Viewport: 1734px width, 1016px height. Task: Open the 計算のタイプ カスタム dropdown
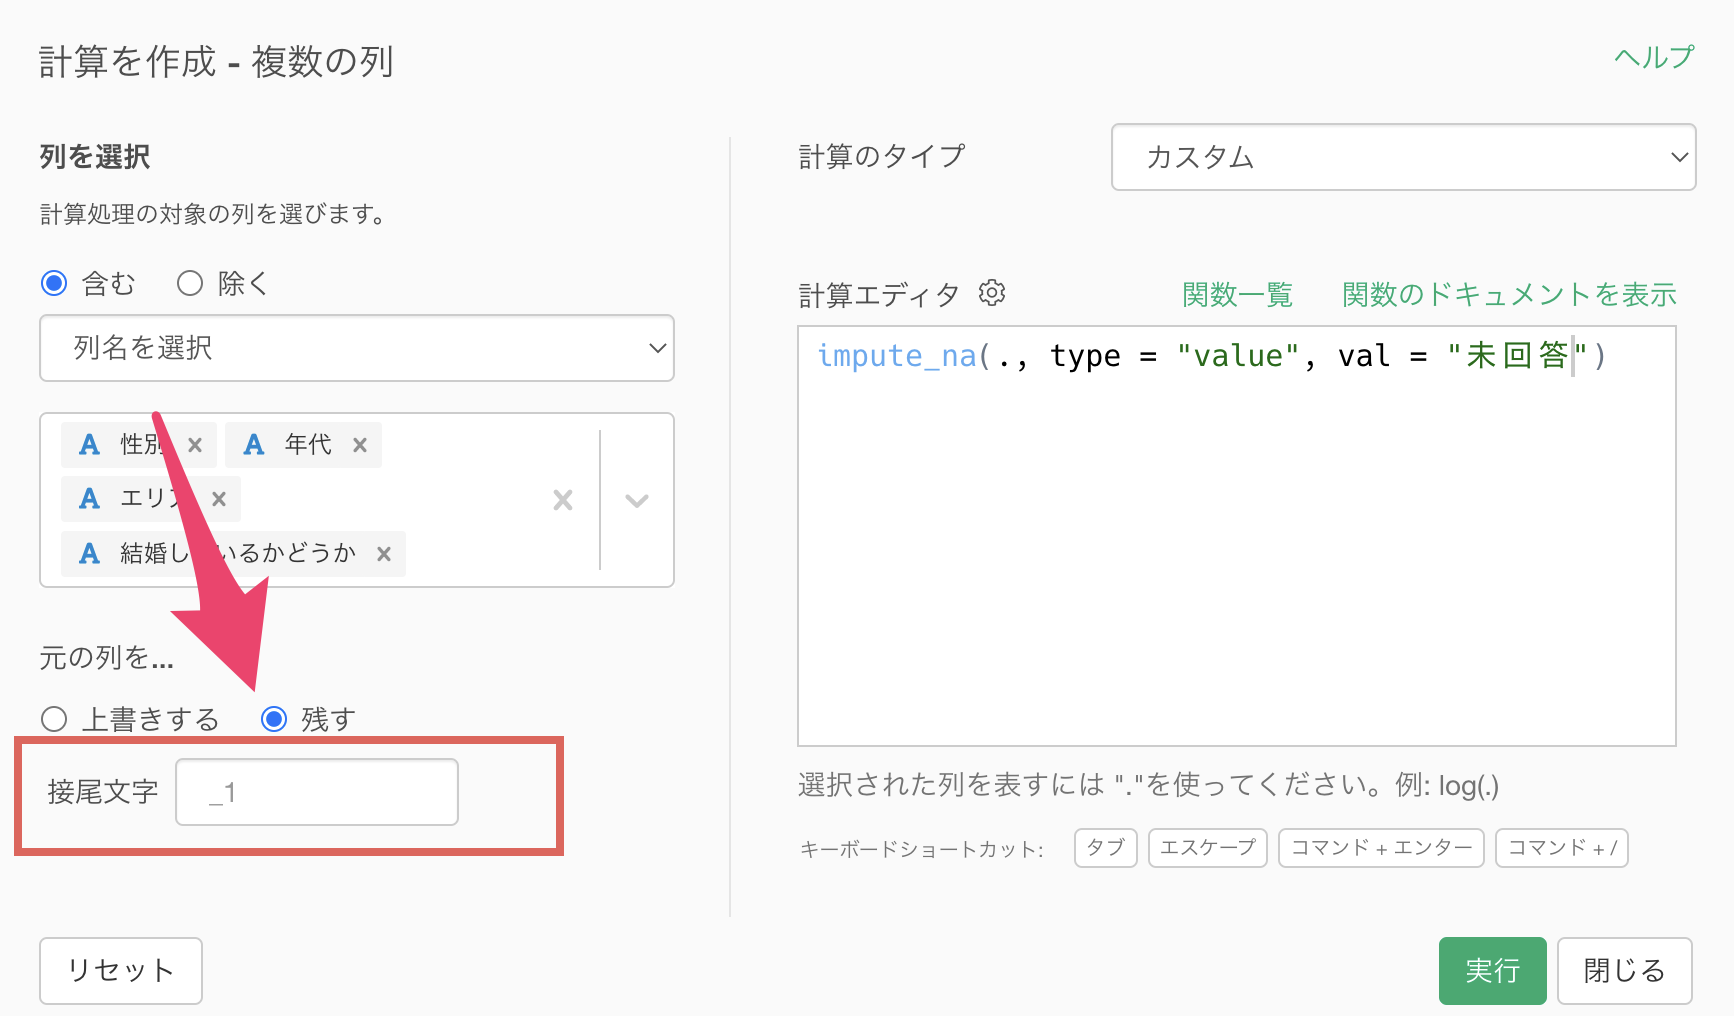pos(1403,157)
